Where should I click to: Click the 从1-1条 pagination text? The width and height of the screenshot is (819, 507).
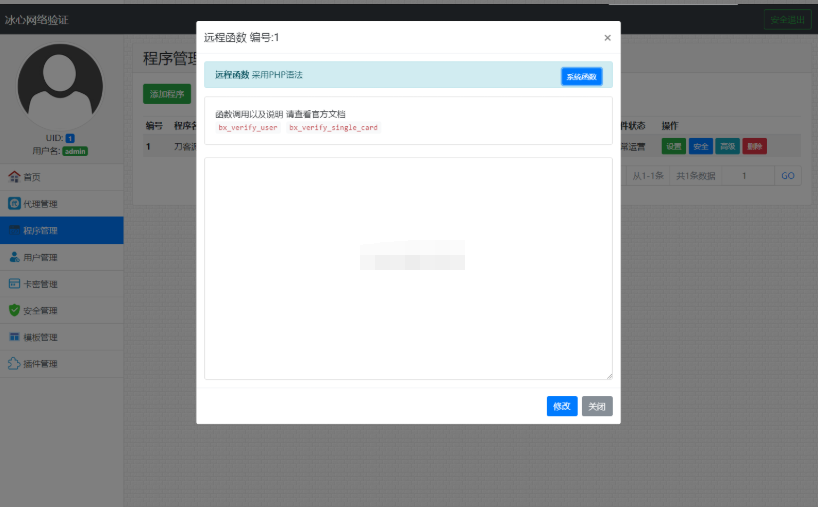click(x=648, y=176)
